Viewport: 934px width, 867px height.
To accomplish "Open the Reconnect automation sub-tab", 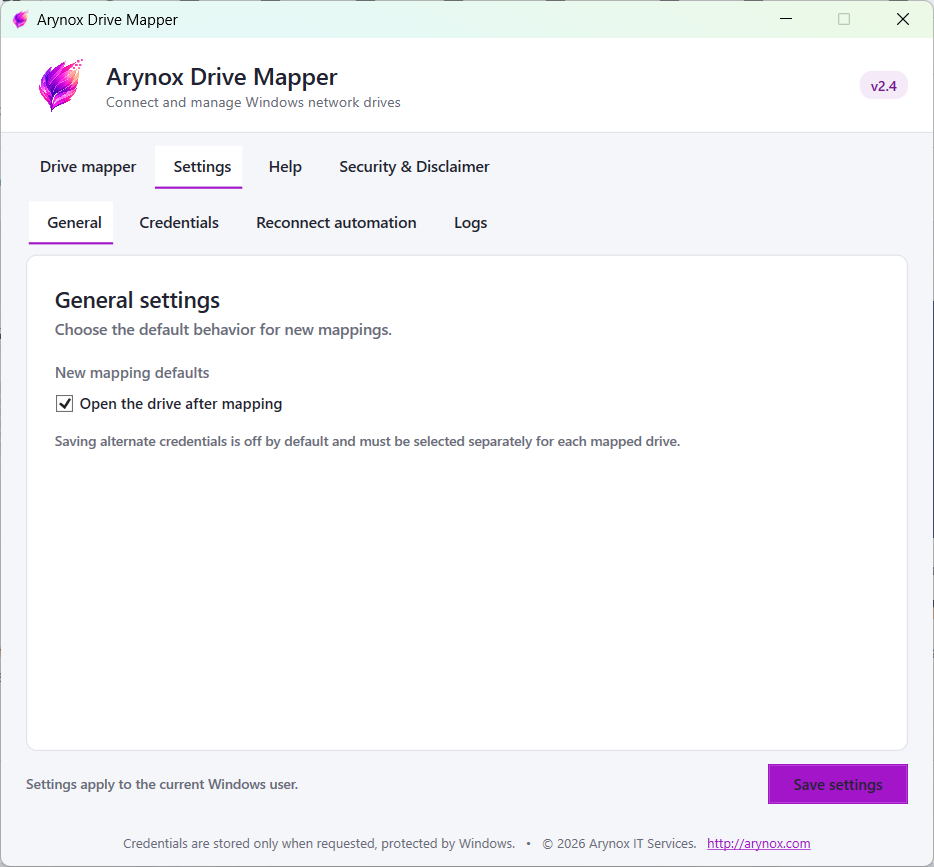I will [x=336, y=223].
